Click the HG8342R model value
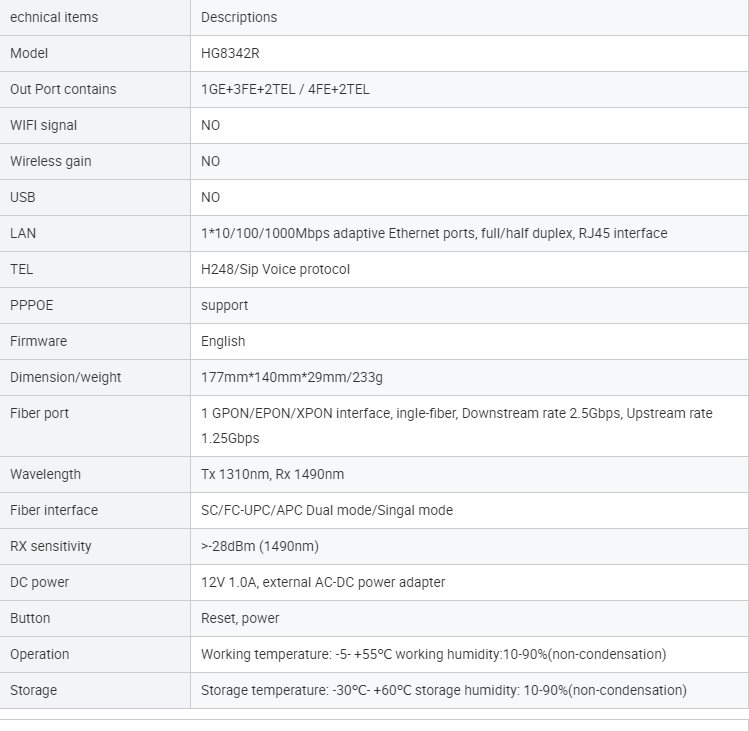 230,53
